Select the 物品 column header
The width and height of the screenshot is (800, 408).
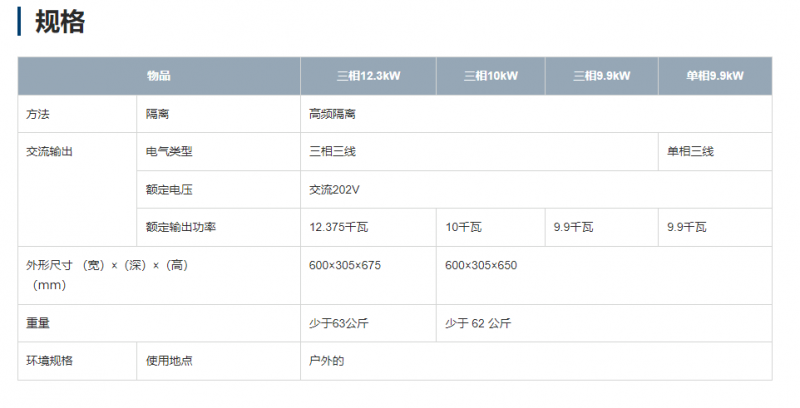click(159, 76)
